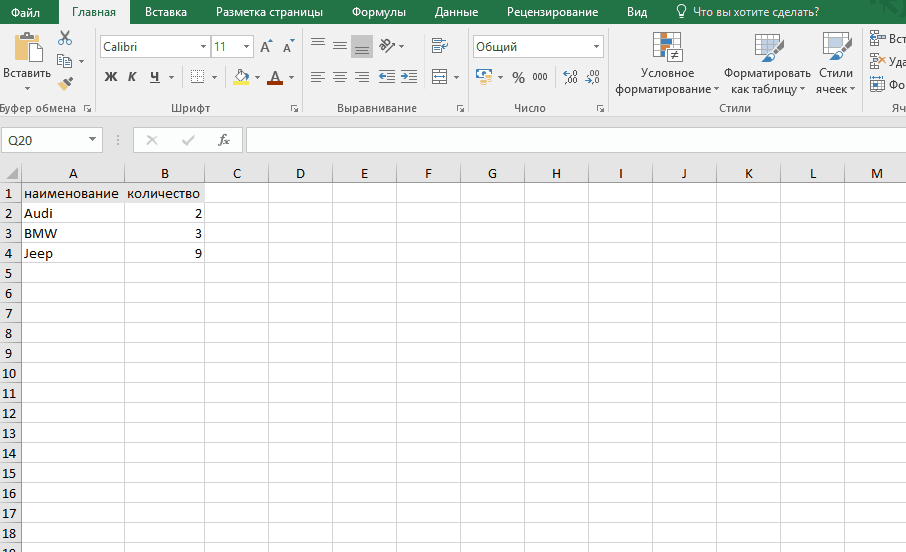
Task: Switch to the Формулы tab
Action: pos(379,12)
